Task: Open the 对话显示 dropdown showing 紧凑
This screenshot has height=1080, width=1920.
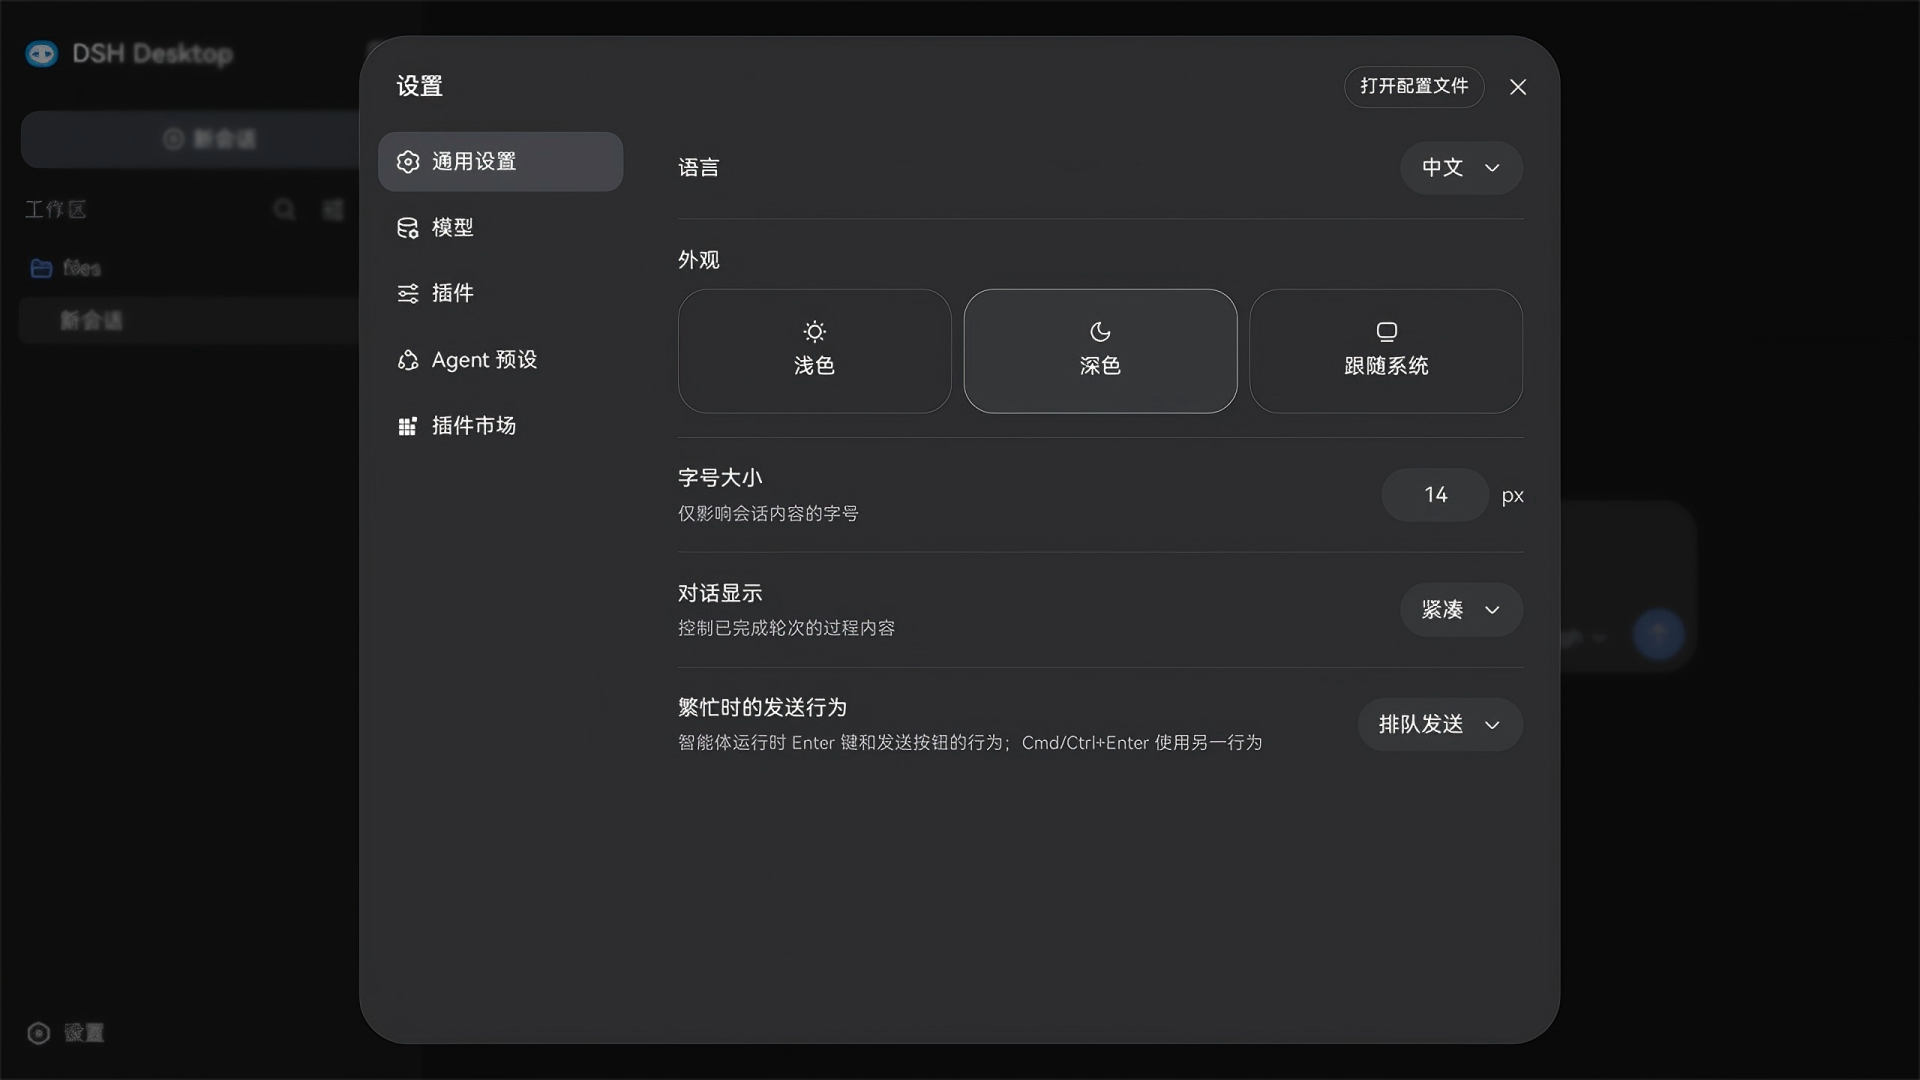Action: click(1461, 610)
